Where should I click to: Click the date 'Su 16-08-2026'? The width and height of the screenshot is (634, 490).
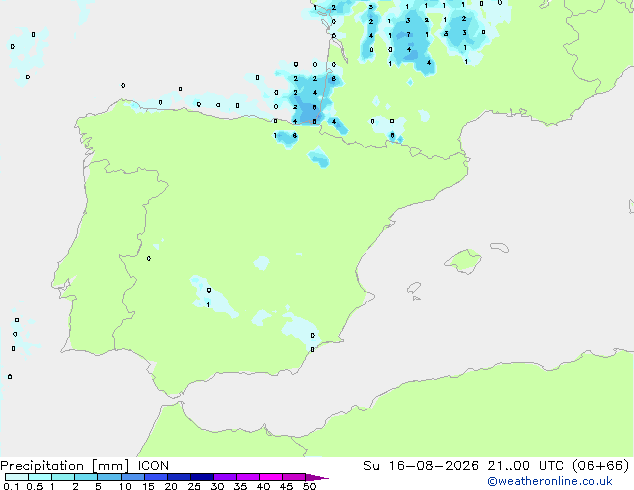(421, 466)
